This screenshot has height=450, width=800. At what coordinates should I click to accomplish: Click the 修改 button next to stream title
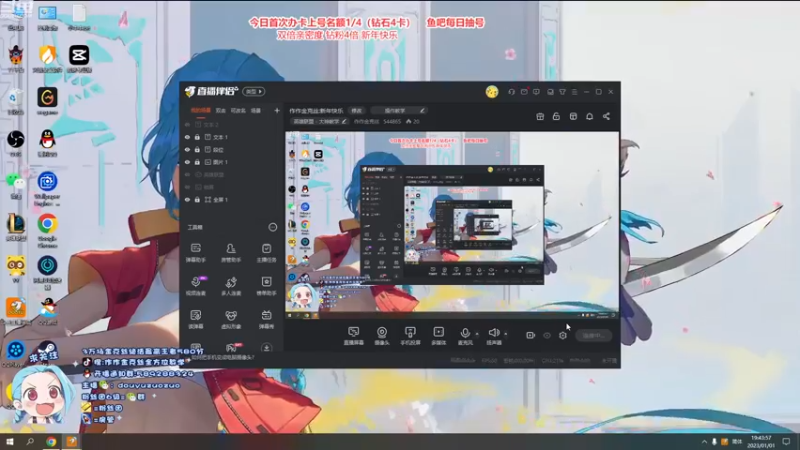[x=356, y=110]
